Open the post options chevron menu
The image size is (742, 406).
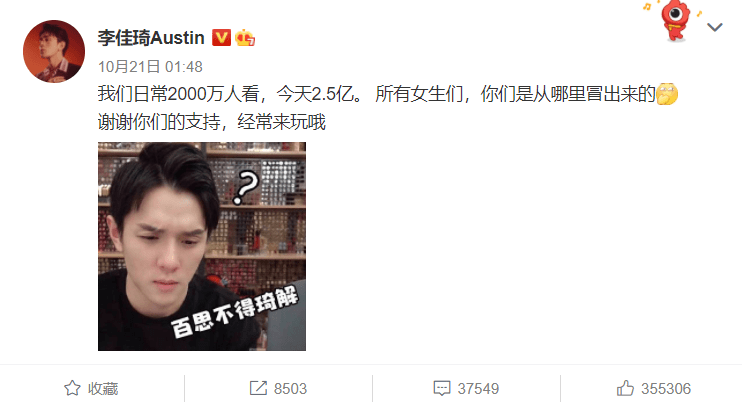tap(715, 27)
